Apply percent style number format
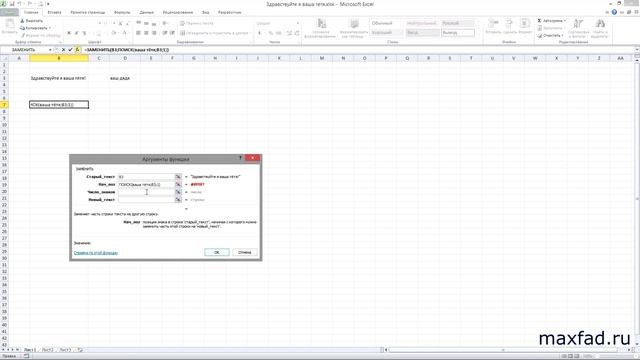Viewport: 640px width, 360px height. tap(270, 33)
